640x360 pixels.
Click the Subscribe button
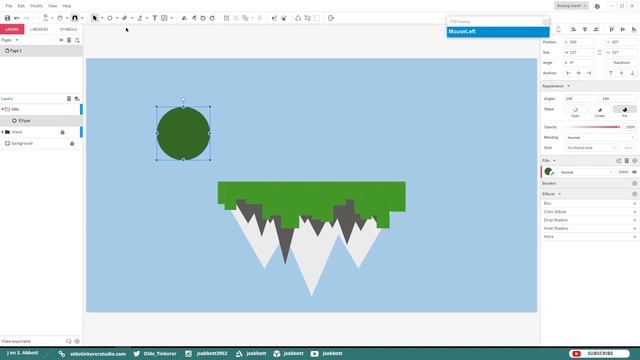coord(599,353)
